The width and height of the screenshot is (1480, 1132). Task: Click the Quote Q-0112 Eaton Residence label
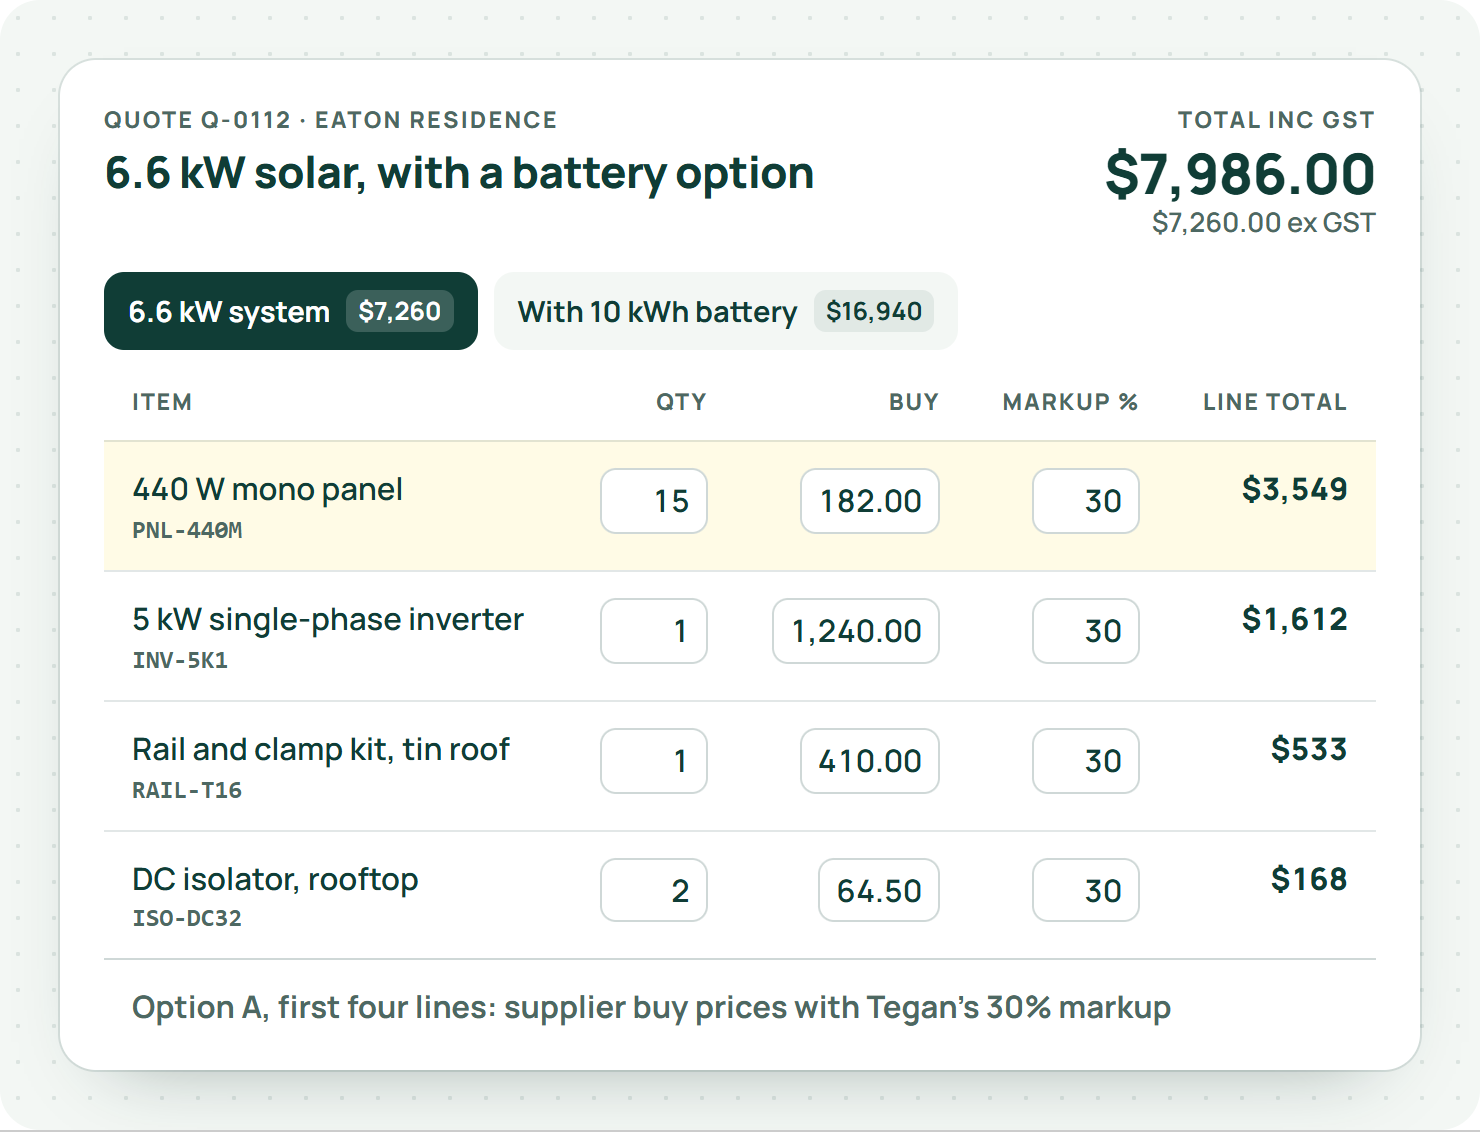point(331,120)
